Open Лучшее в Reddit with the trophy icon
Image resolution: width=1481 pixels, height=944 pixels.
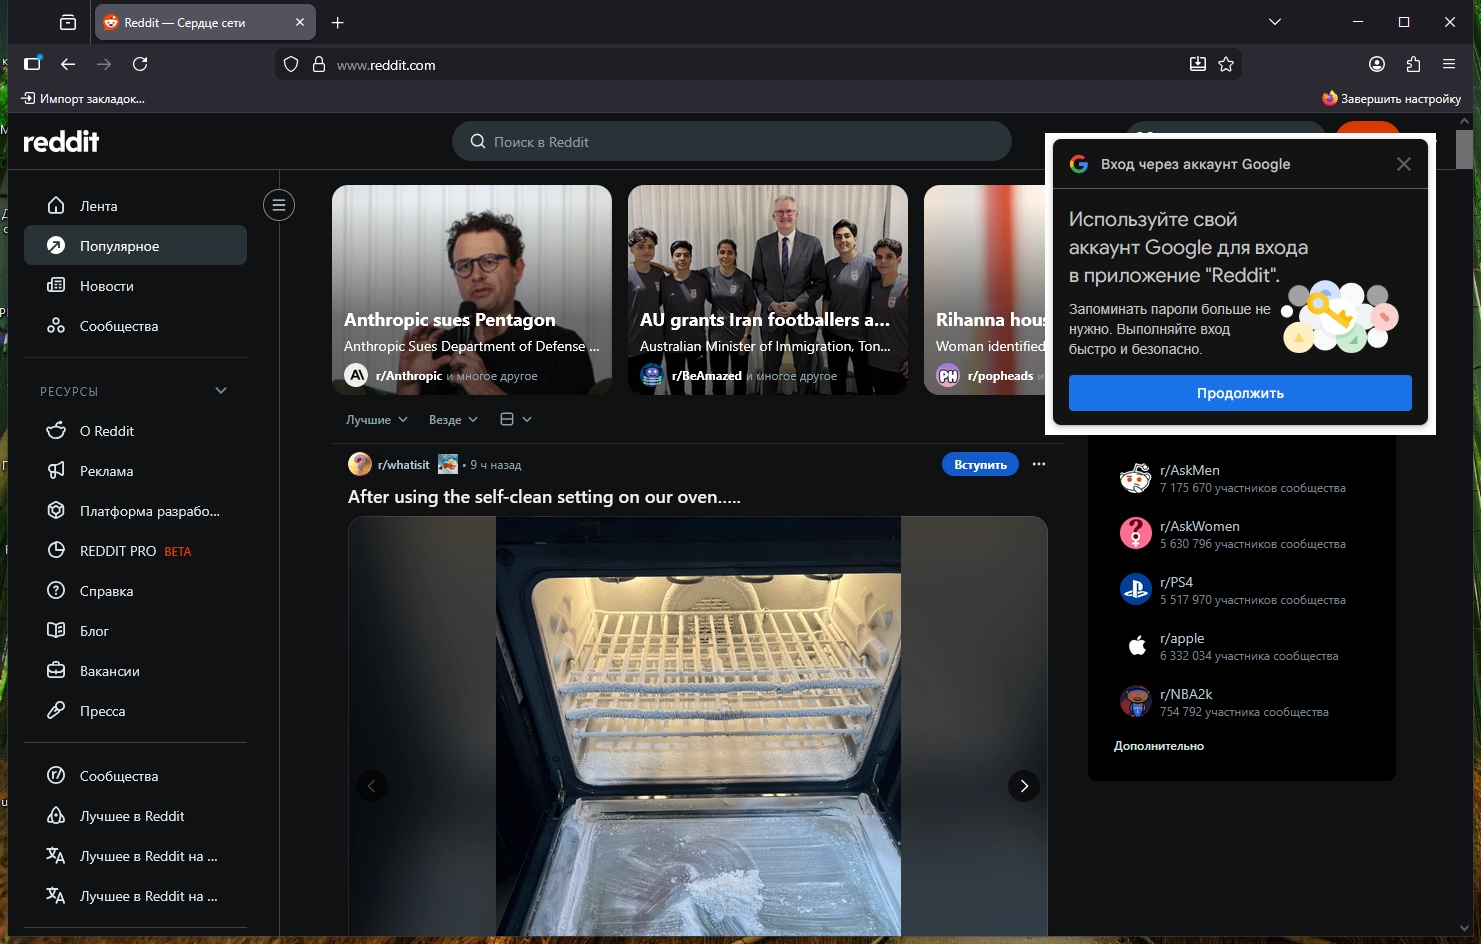(135, 816)
